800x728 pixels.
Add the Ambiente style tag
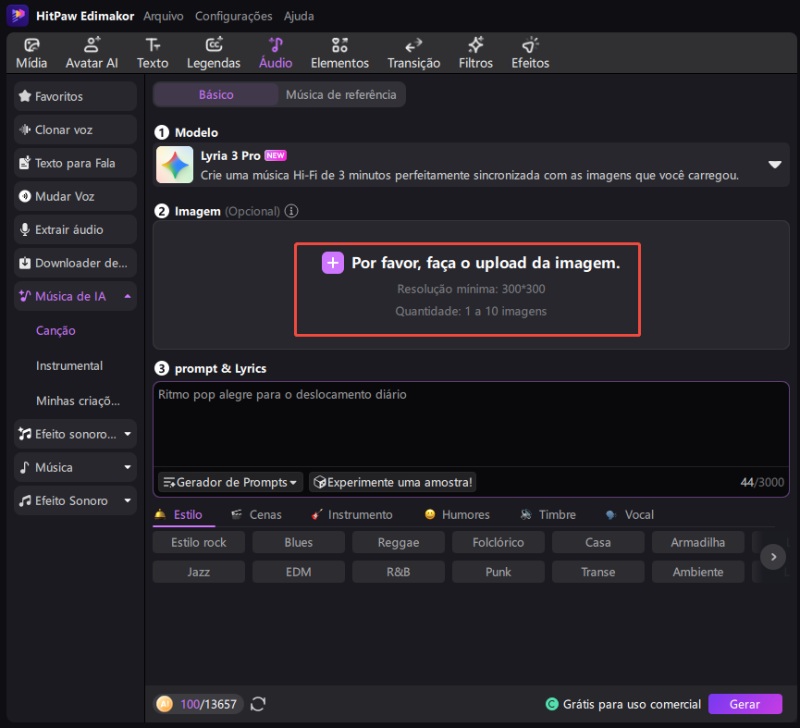tap(698, 572)
